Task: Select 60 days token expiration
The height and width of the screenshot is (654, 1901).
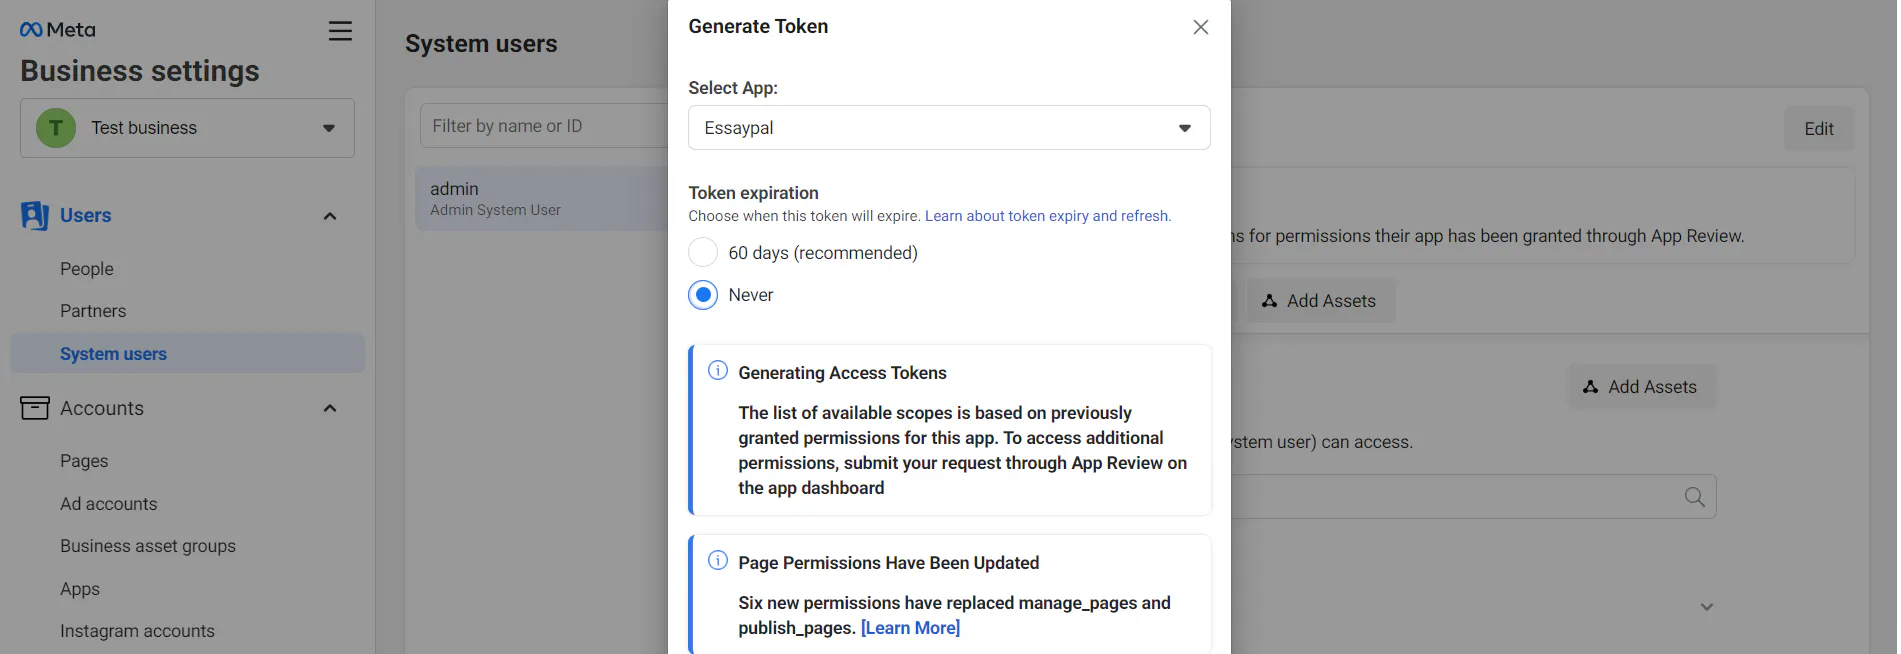Action: click(703, 253)
